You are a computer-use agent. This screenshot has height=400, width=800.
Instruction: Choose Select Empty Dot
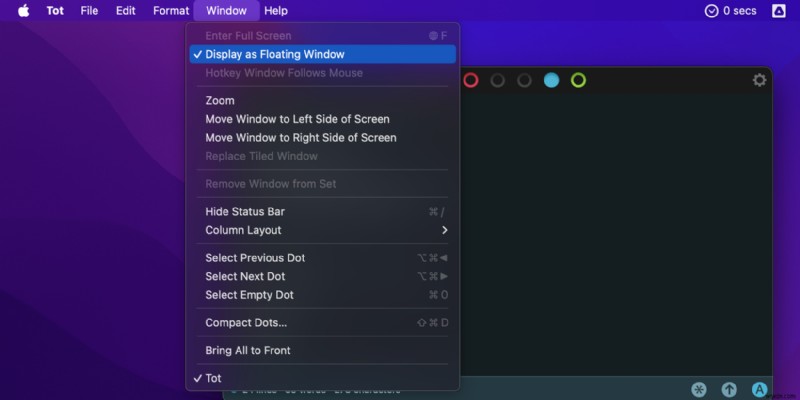pyautogui.click(x=322, y=295)
